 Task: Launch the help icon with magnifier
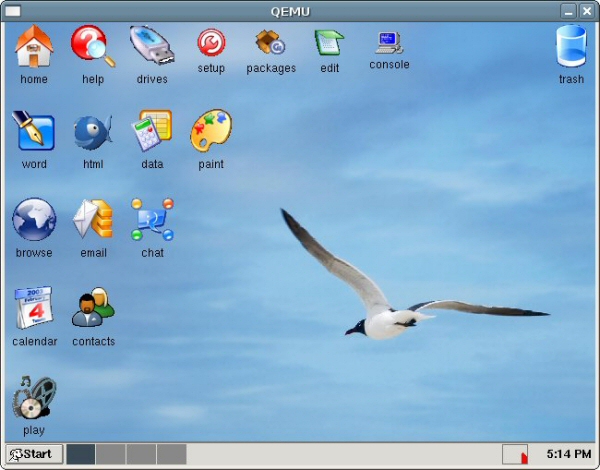click(x=92, y=46)
